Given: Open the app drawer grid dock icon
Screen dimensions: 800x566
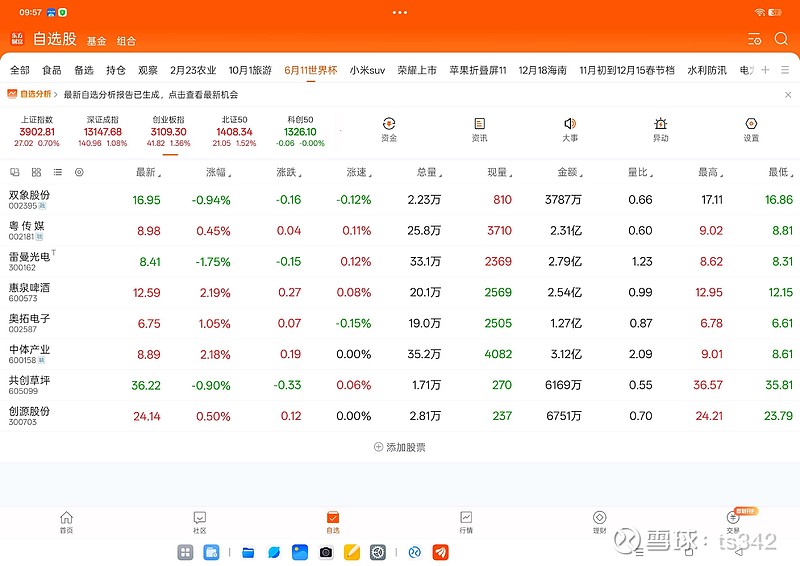Looking at the screenshot, I should (x=185, y=552).
